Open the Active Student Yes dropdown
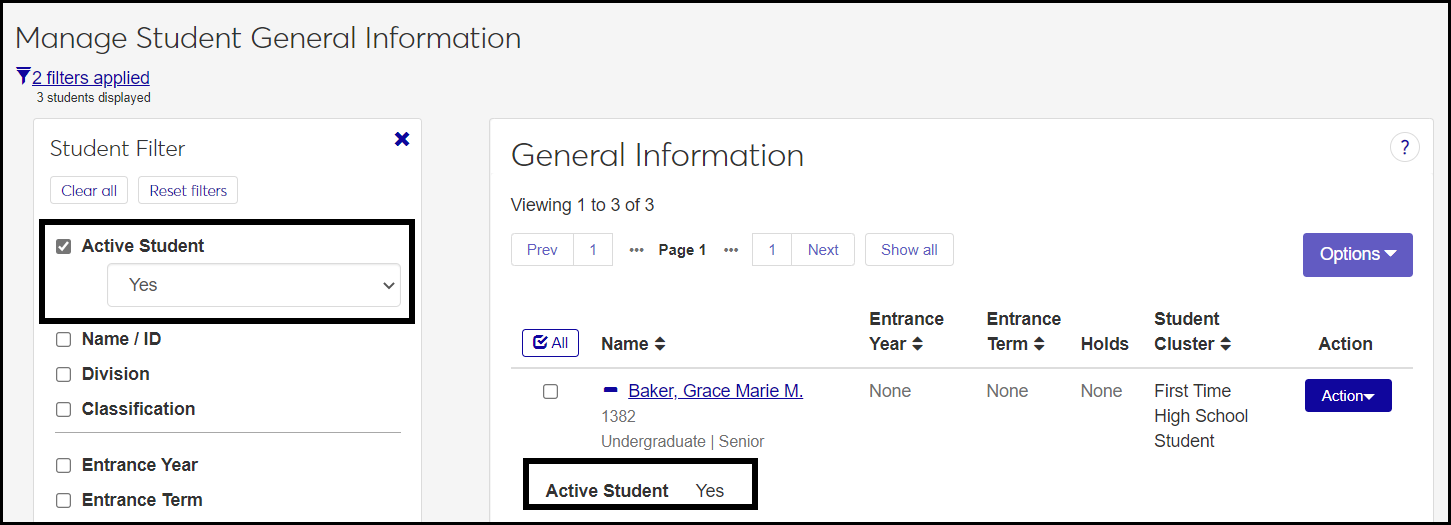Image resolution: width=1451 pixels, height=525 pixels. [254, 285]
